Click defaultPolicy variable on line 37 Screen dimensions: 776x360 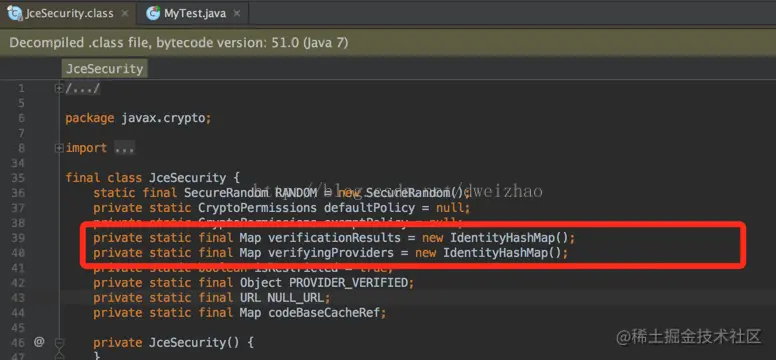(x=369, y=207)
